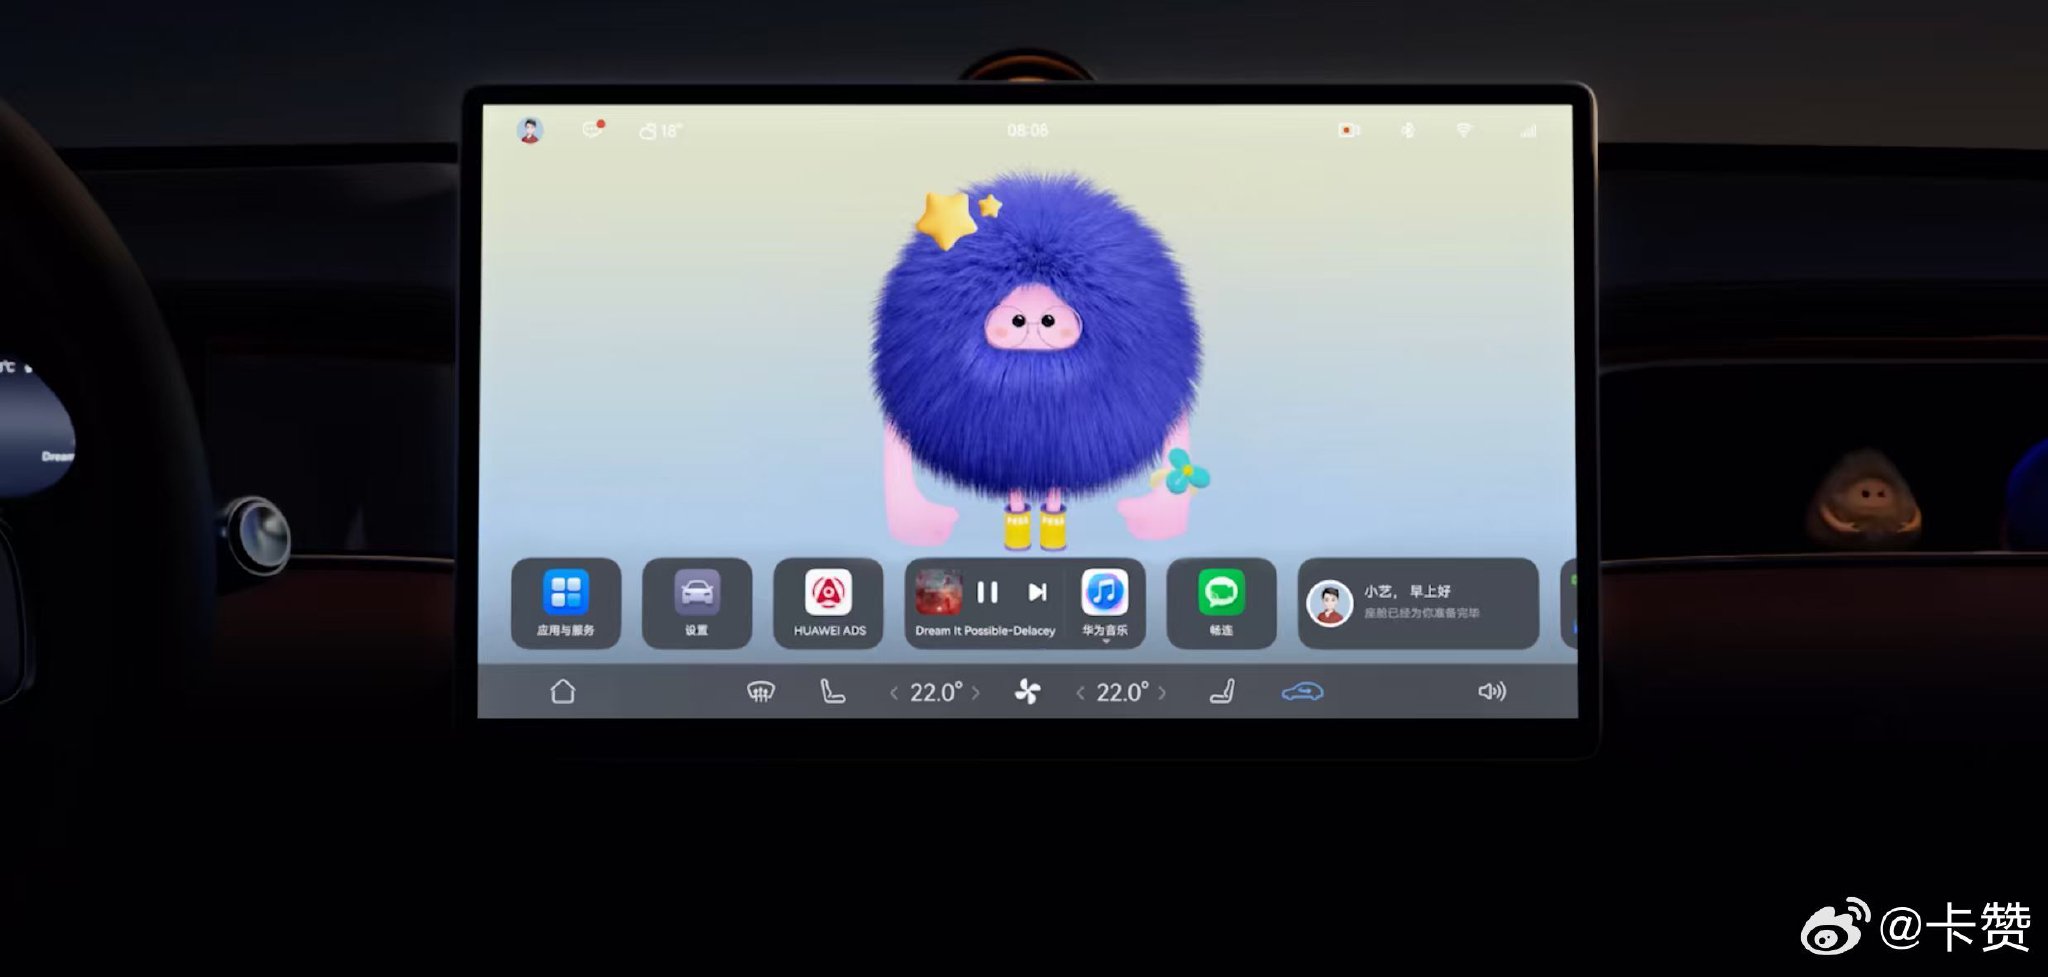Open Bluetooth status icon
Screen dimensions: 2048x977
[1407, 131]
